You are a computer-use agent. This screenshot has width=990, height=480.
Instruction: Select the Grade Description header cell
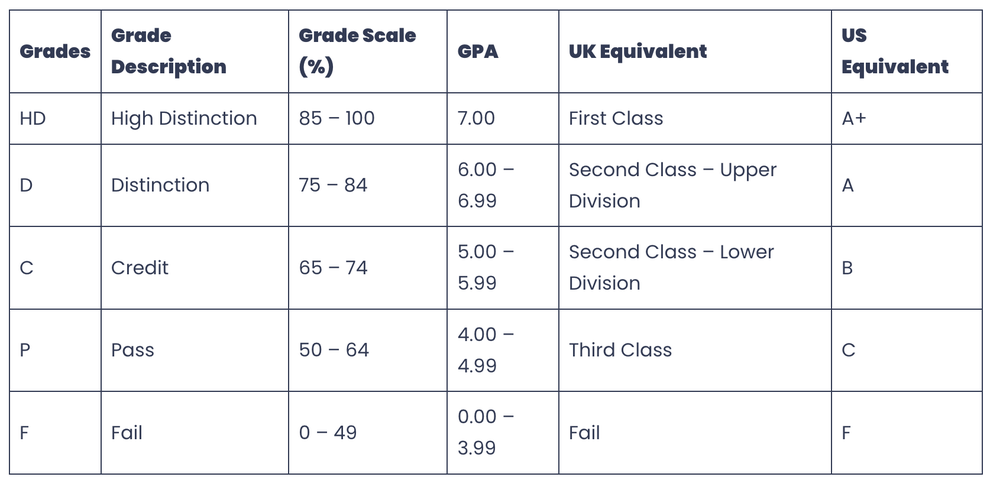(168, 51)
